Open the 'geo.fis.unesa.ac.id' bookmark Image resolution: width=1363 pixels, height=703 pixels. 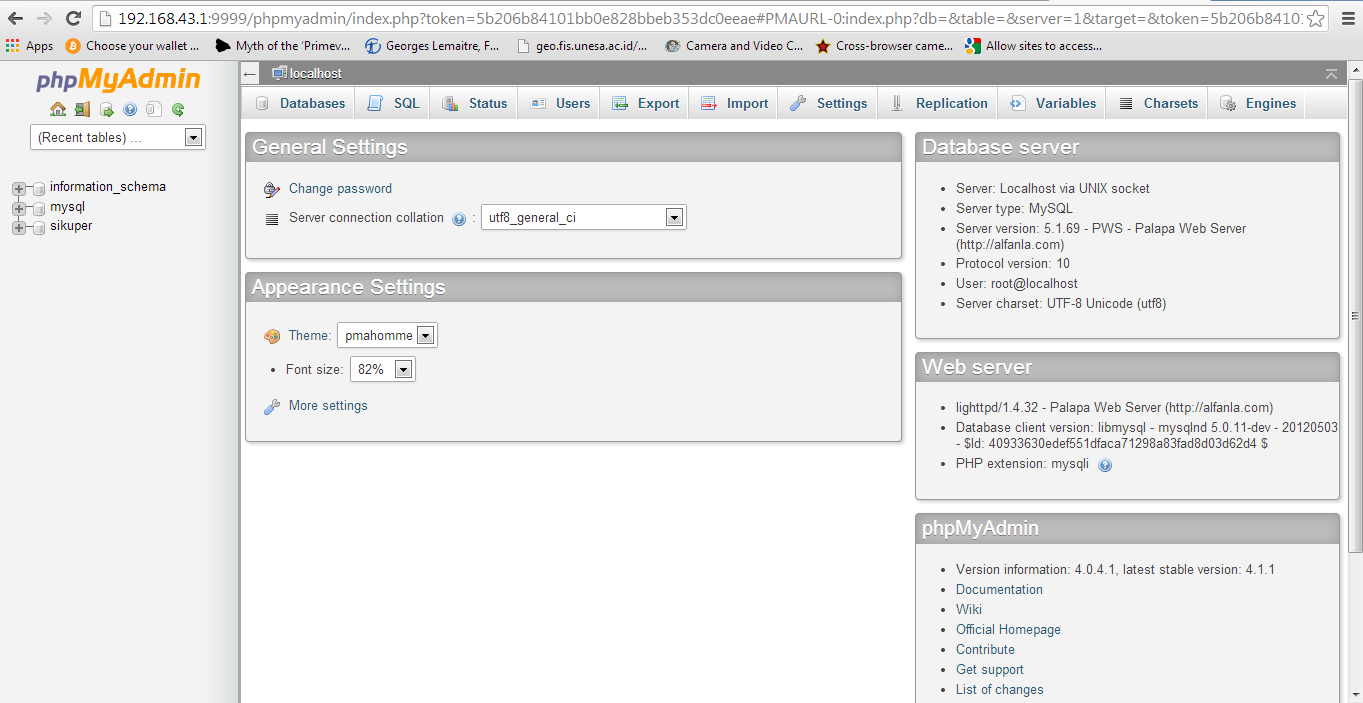click(x=582, y=46)
